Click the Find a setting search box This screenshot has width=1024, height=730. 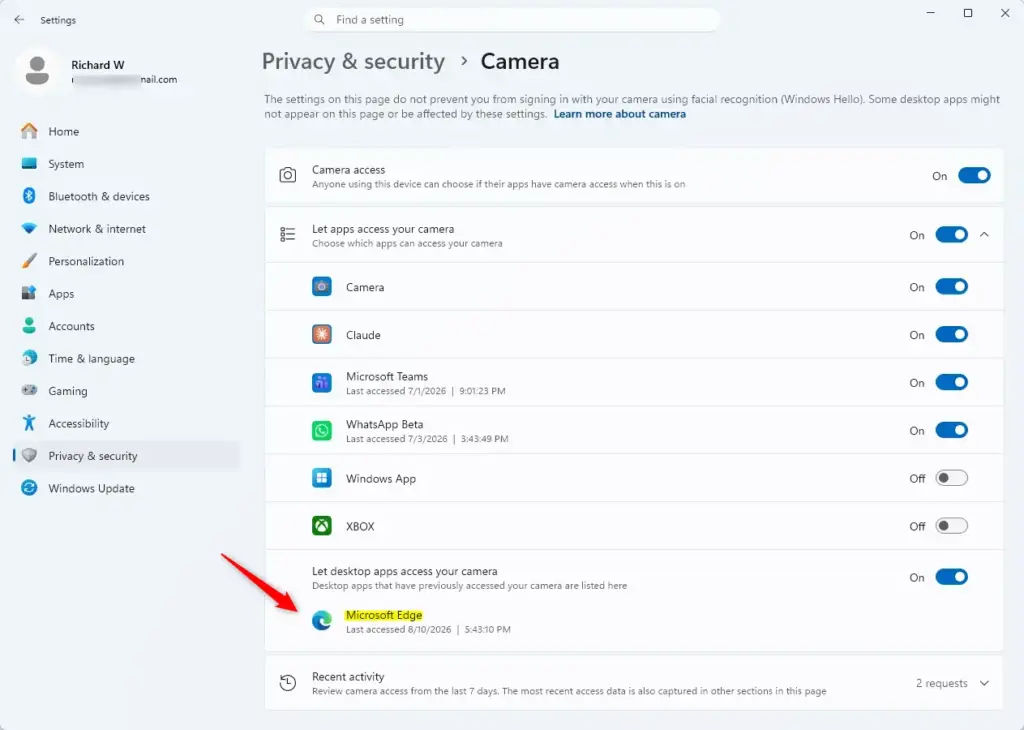(x=513, y=20)
